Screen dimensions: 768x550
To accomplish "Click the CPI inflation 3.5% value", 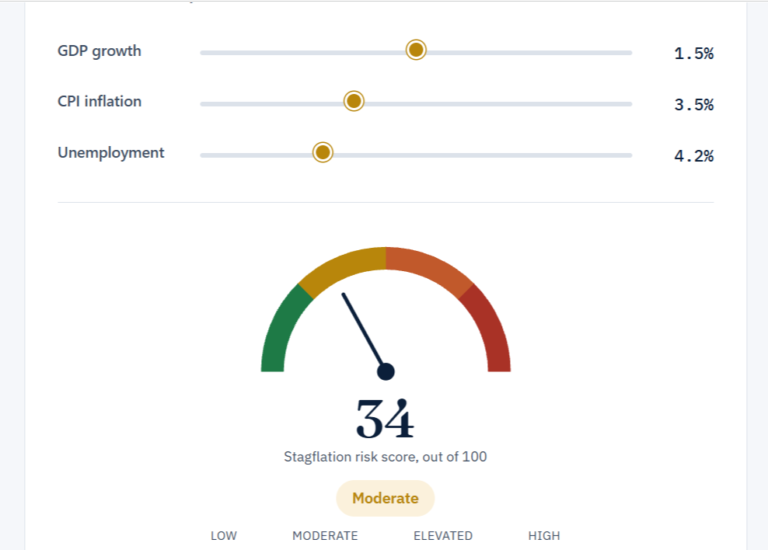I will tap(694, 104).
